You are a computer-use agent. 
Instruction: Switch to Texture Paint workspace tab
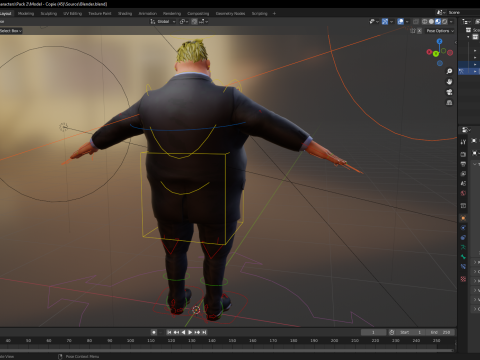[x=100, y=13]
